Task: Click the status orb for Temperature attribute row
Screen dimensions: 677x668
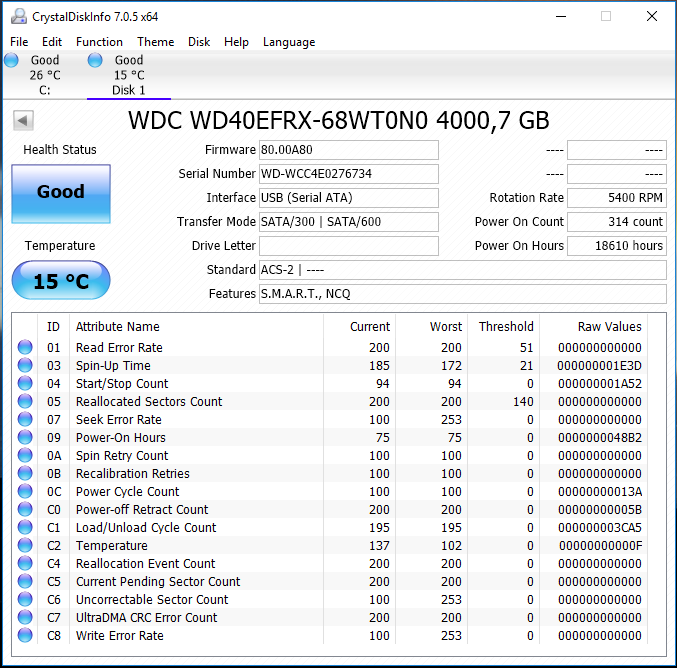Action: pos(25,545)
